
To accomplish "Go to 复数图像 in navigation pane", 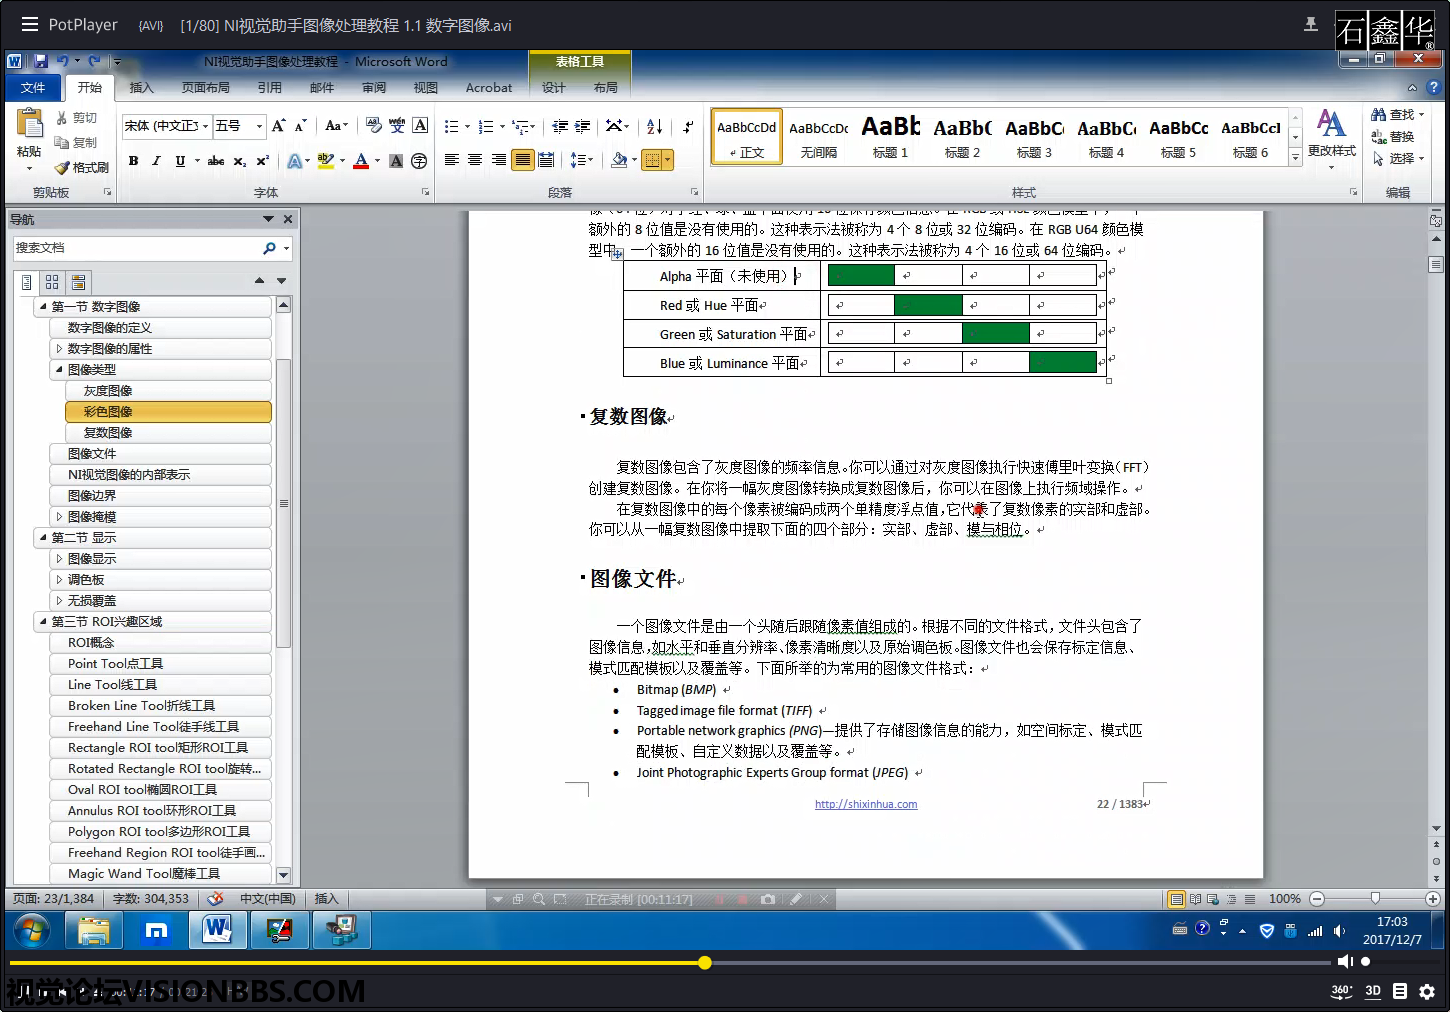I will (x=168, y=433).
